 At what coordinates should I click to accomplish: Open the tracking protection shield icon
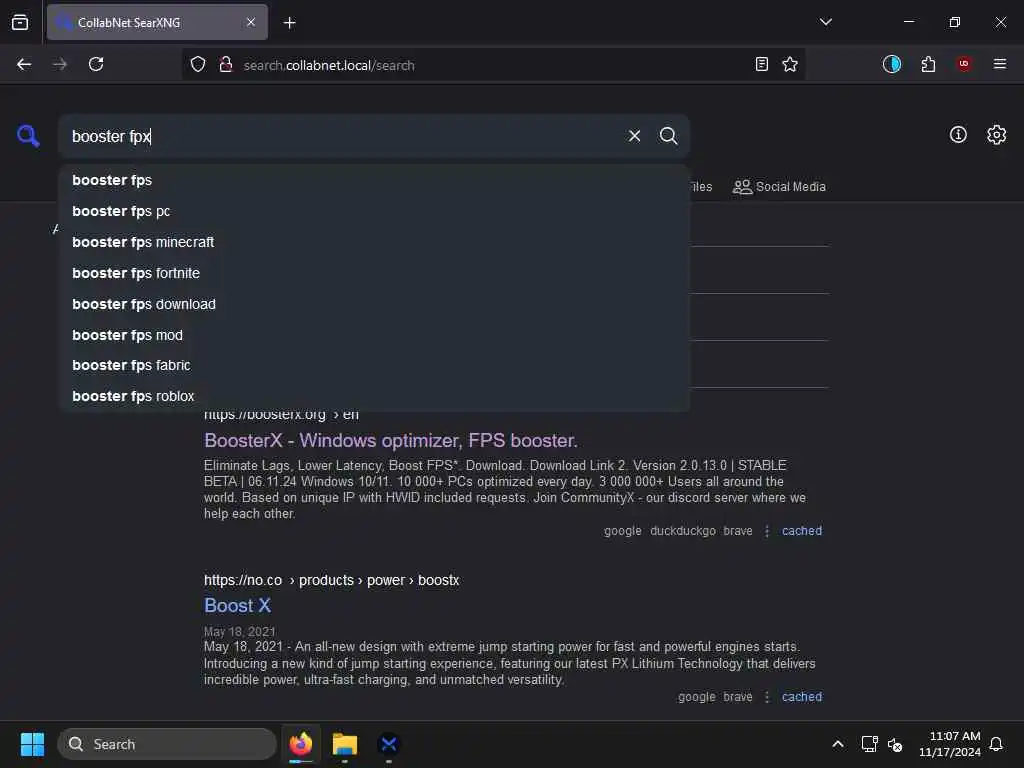[x=198, y=64]
